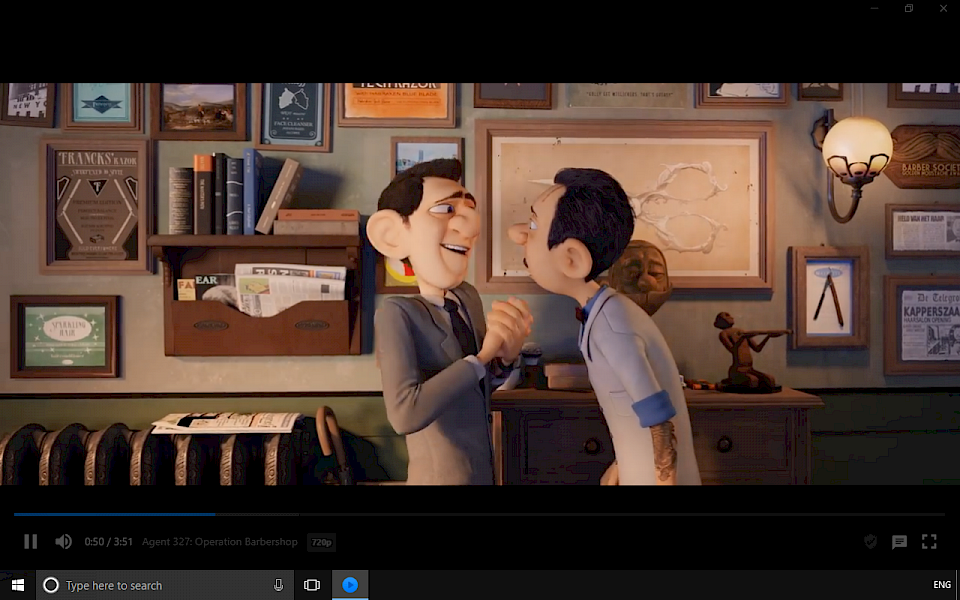
Task: Open the subtitles speech bubble icon
Action: [899, 542]
